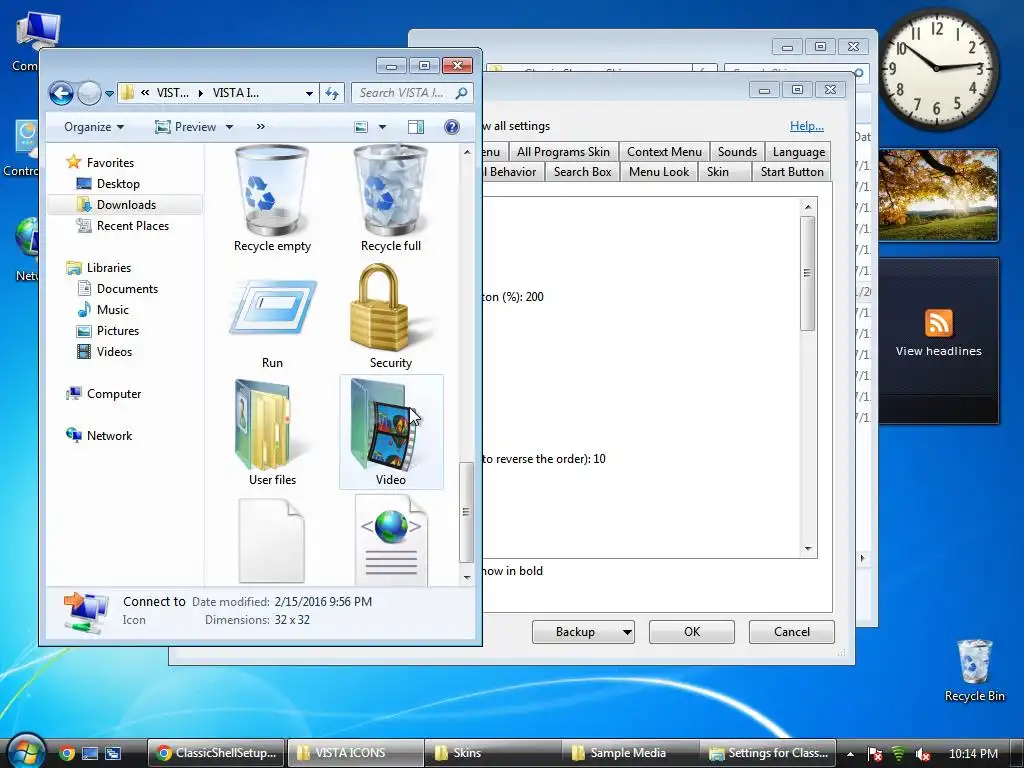This screenshot has width=1024, height=768.
Task: Click the VISTA I... breadcrumb segment
Action: pyautogui.click(x=236, y=93)
